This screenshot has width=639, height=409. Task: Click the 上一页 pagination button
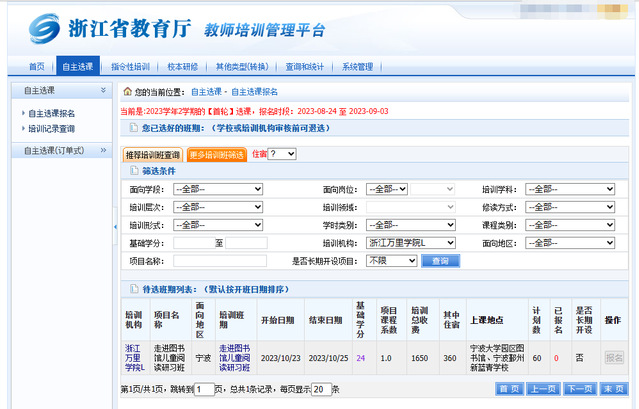point(543,389)
